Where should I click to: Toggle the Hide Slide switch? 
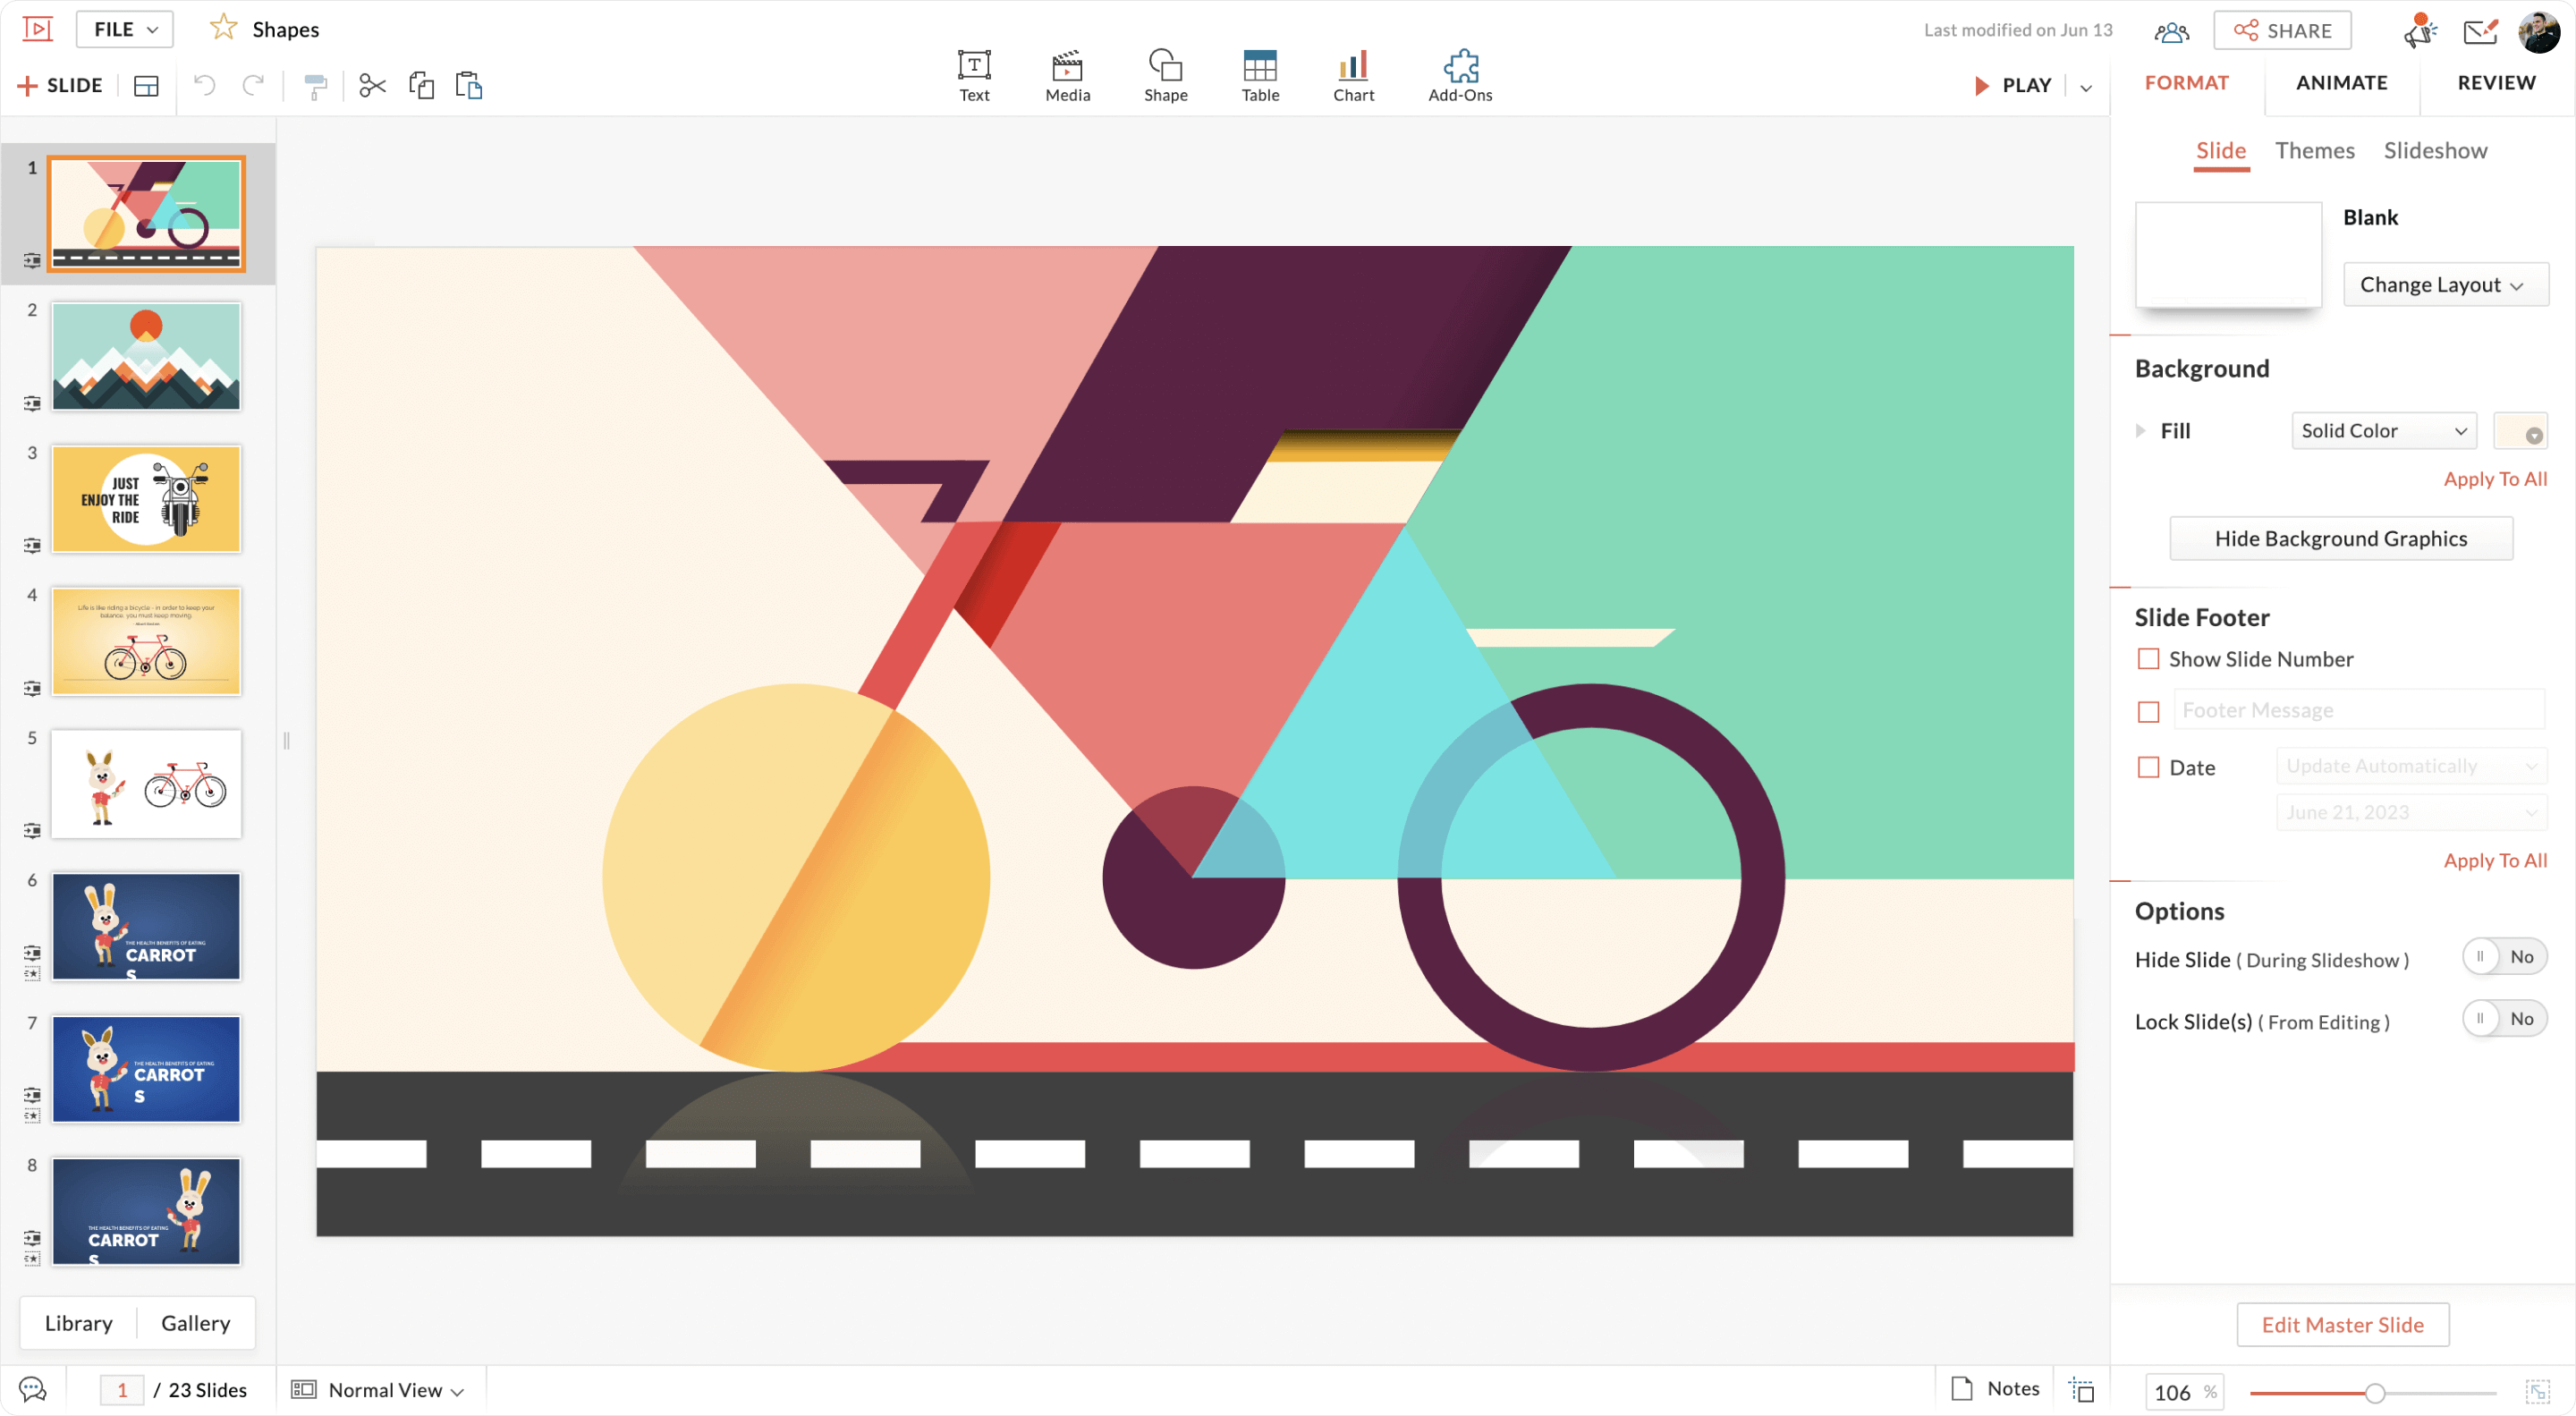[x=2503, y=957]
